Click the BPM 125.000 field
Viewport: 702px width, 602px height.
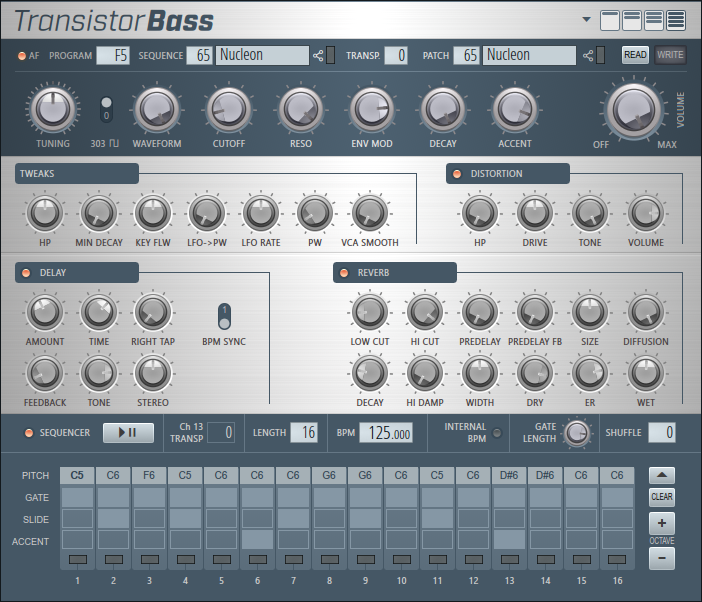(386, 433)
